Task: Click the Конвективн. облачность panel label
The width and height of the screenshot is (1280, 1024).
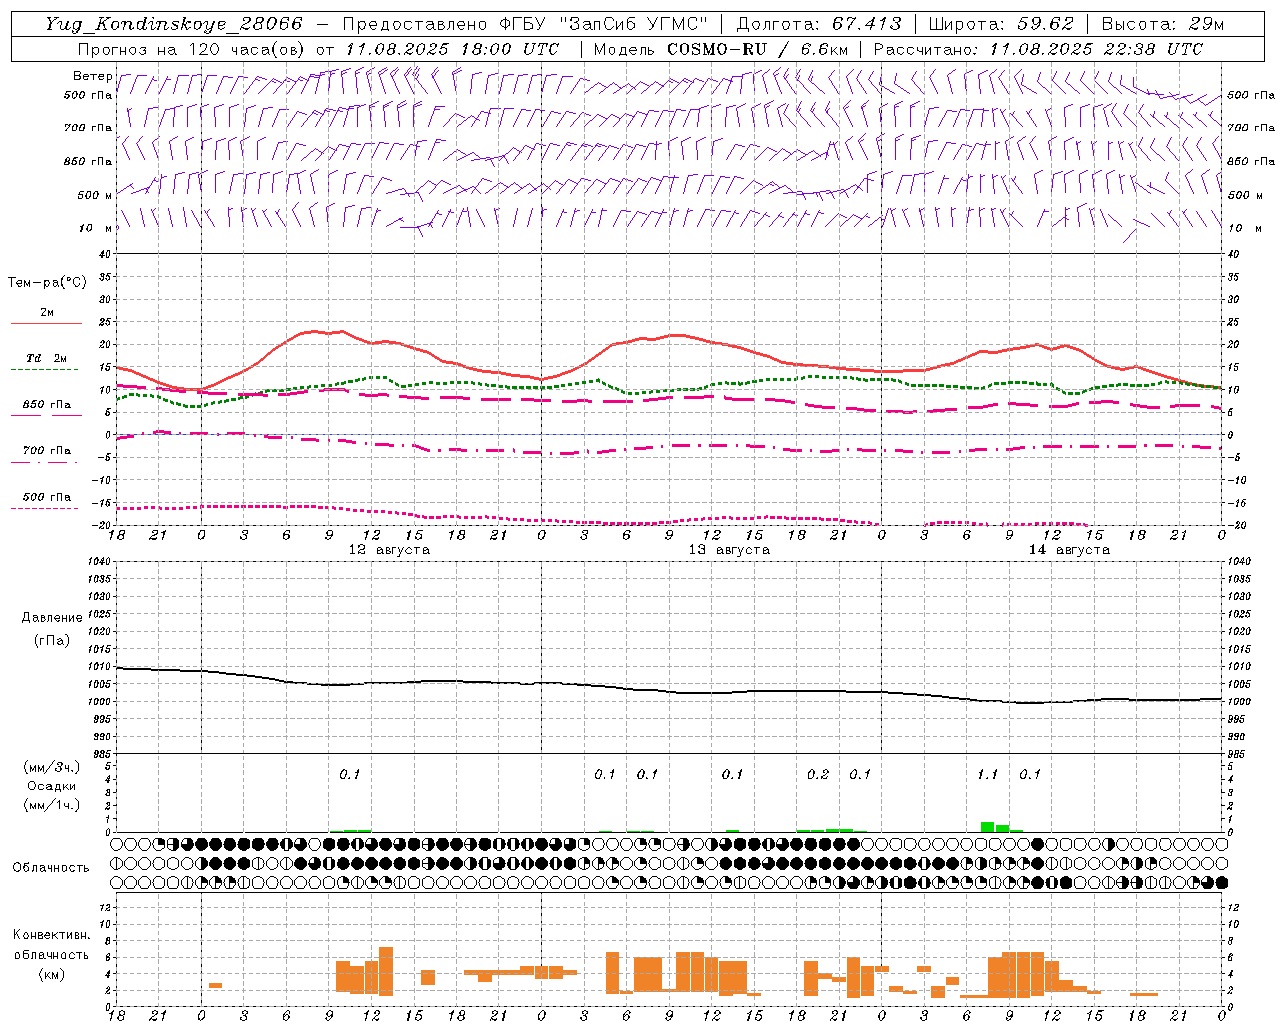Action: coord(51,945)
